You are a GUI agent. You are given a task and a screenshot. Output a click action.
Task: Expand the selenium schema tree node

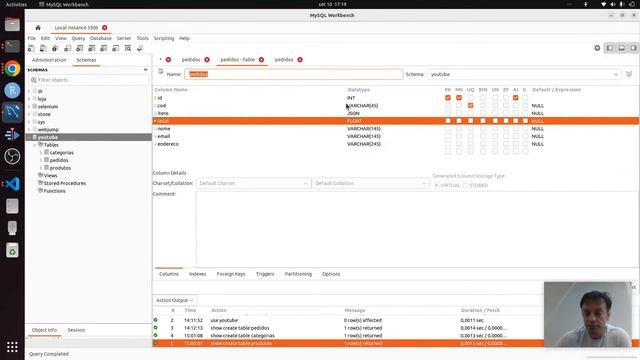tap(29, 107)
